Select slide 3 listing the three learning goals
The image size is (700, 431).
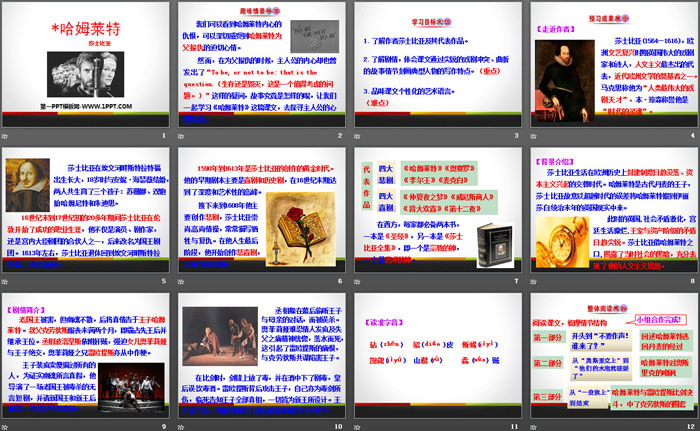tap(438, 65)
